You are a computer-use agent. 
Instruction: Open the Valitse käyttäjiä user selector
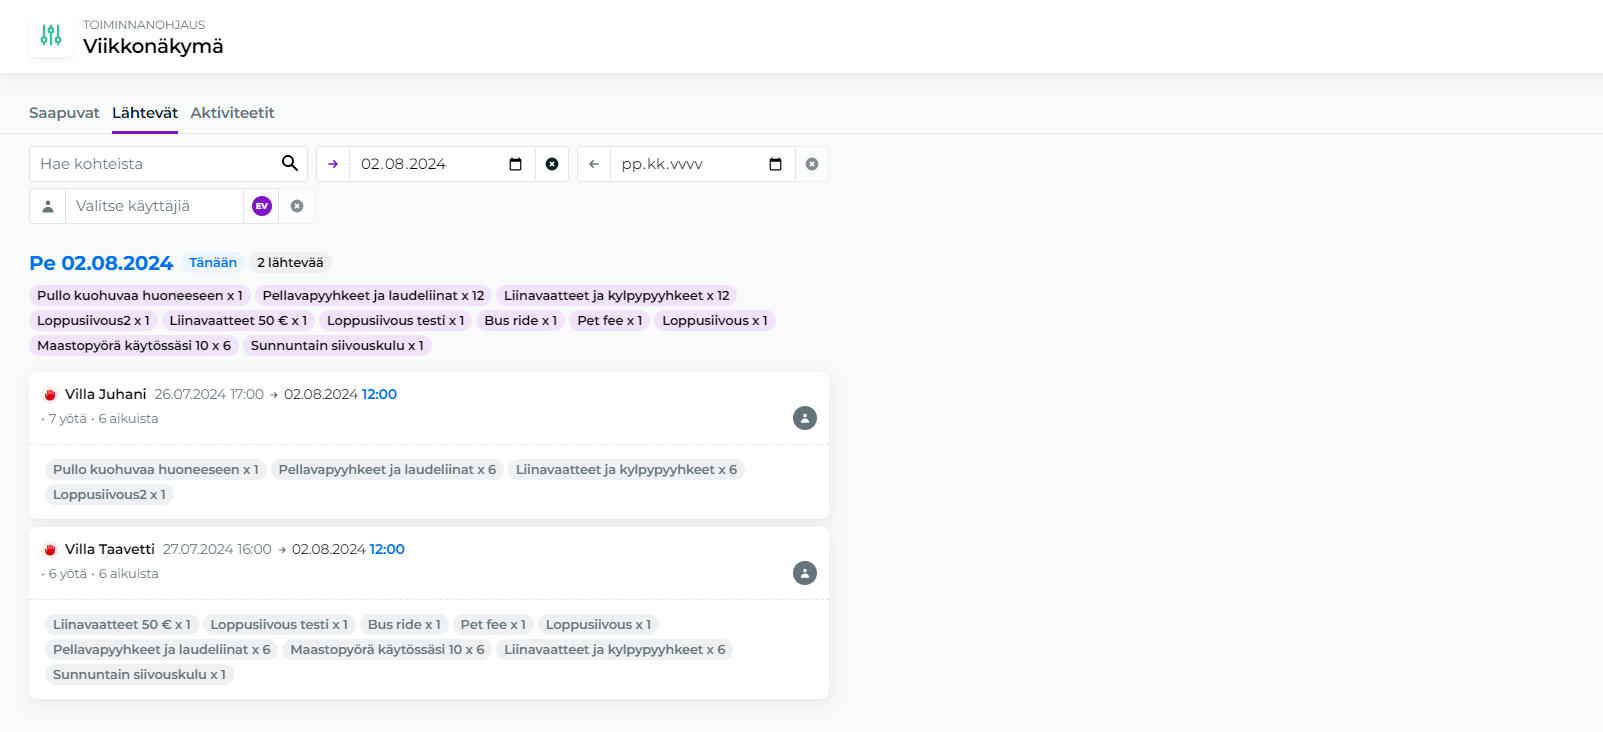tap(155, 206)
